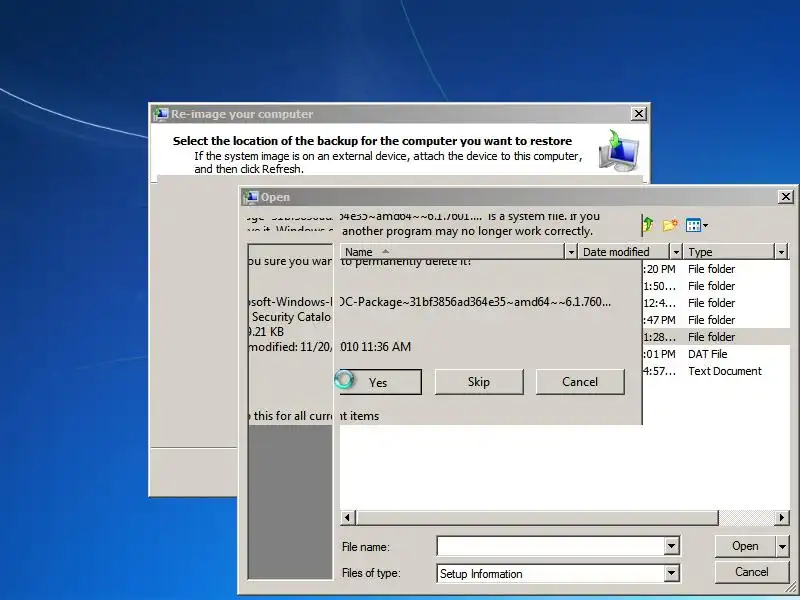Click the horizontal scrollbar right arrow
The width and height of the screenshot is (800, 600).
[782, 517]
